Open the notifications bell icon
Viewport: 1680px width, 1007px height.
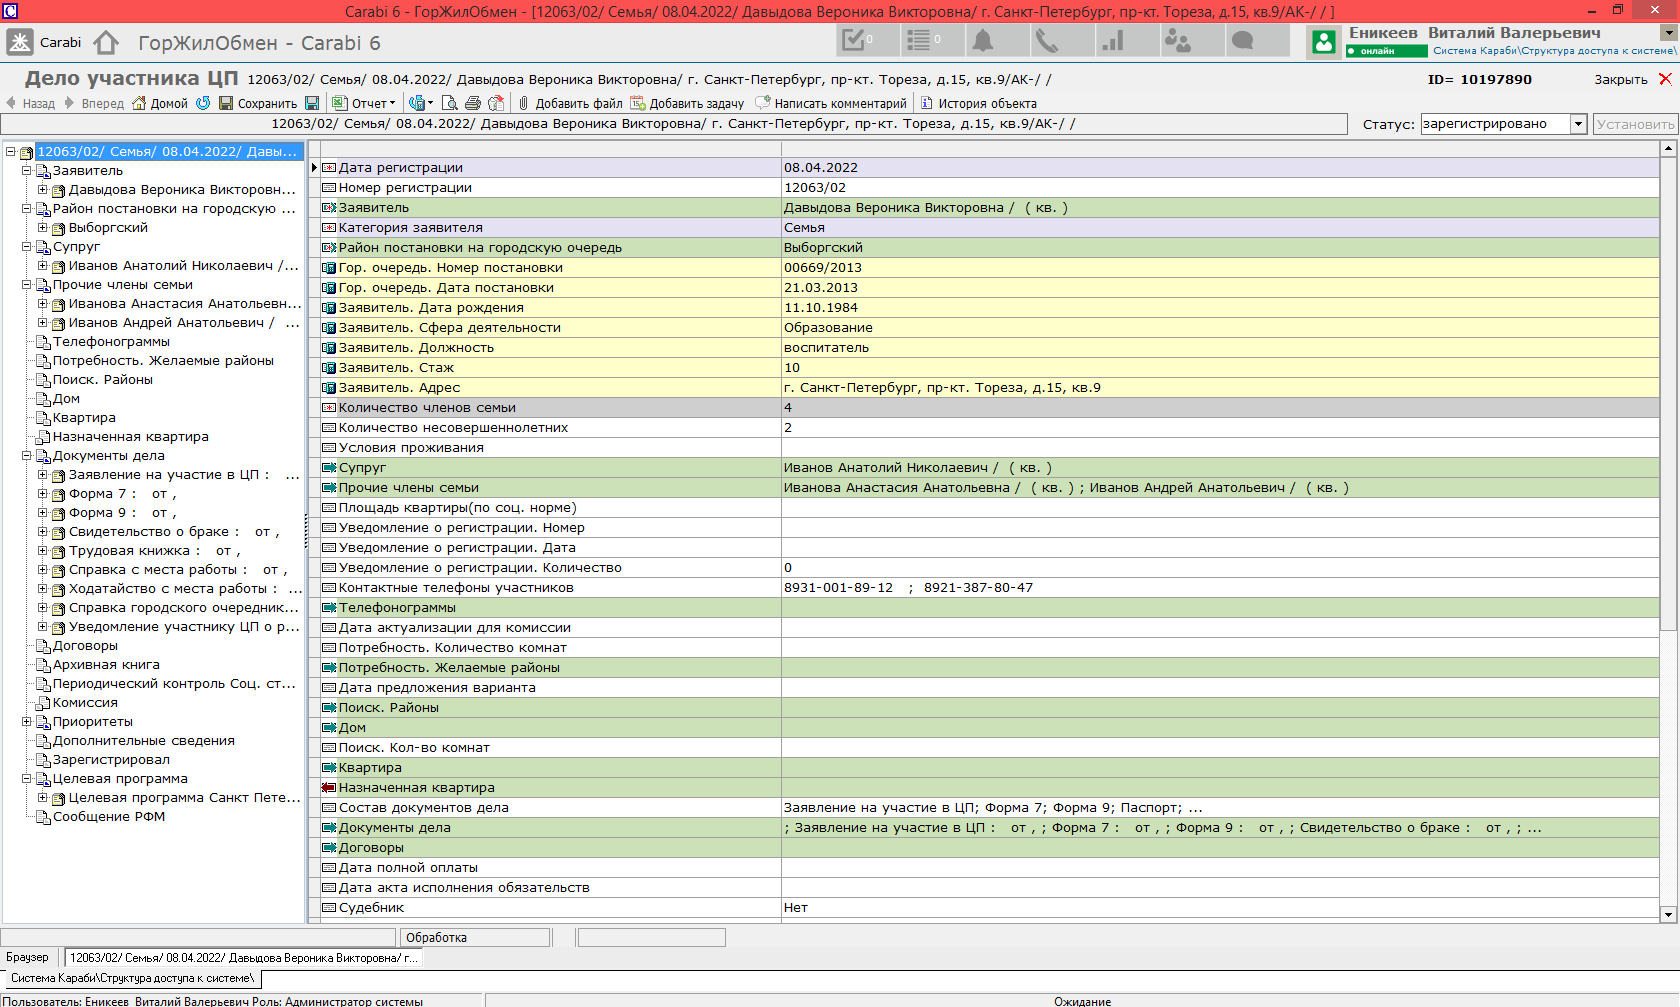984,41
